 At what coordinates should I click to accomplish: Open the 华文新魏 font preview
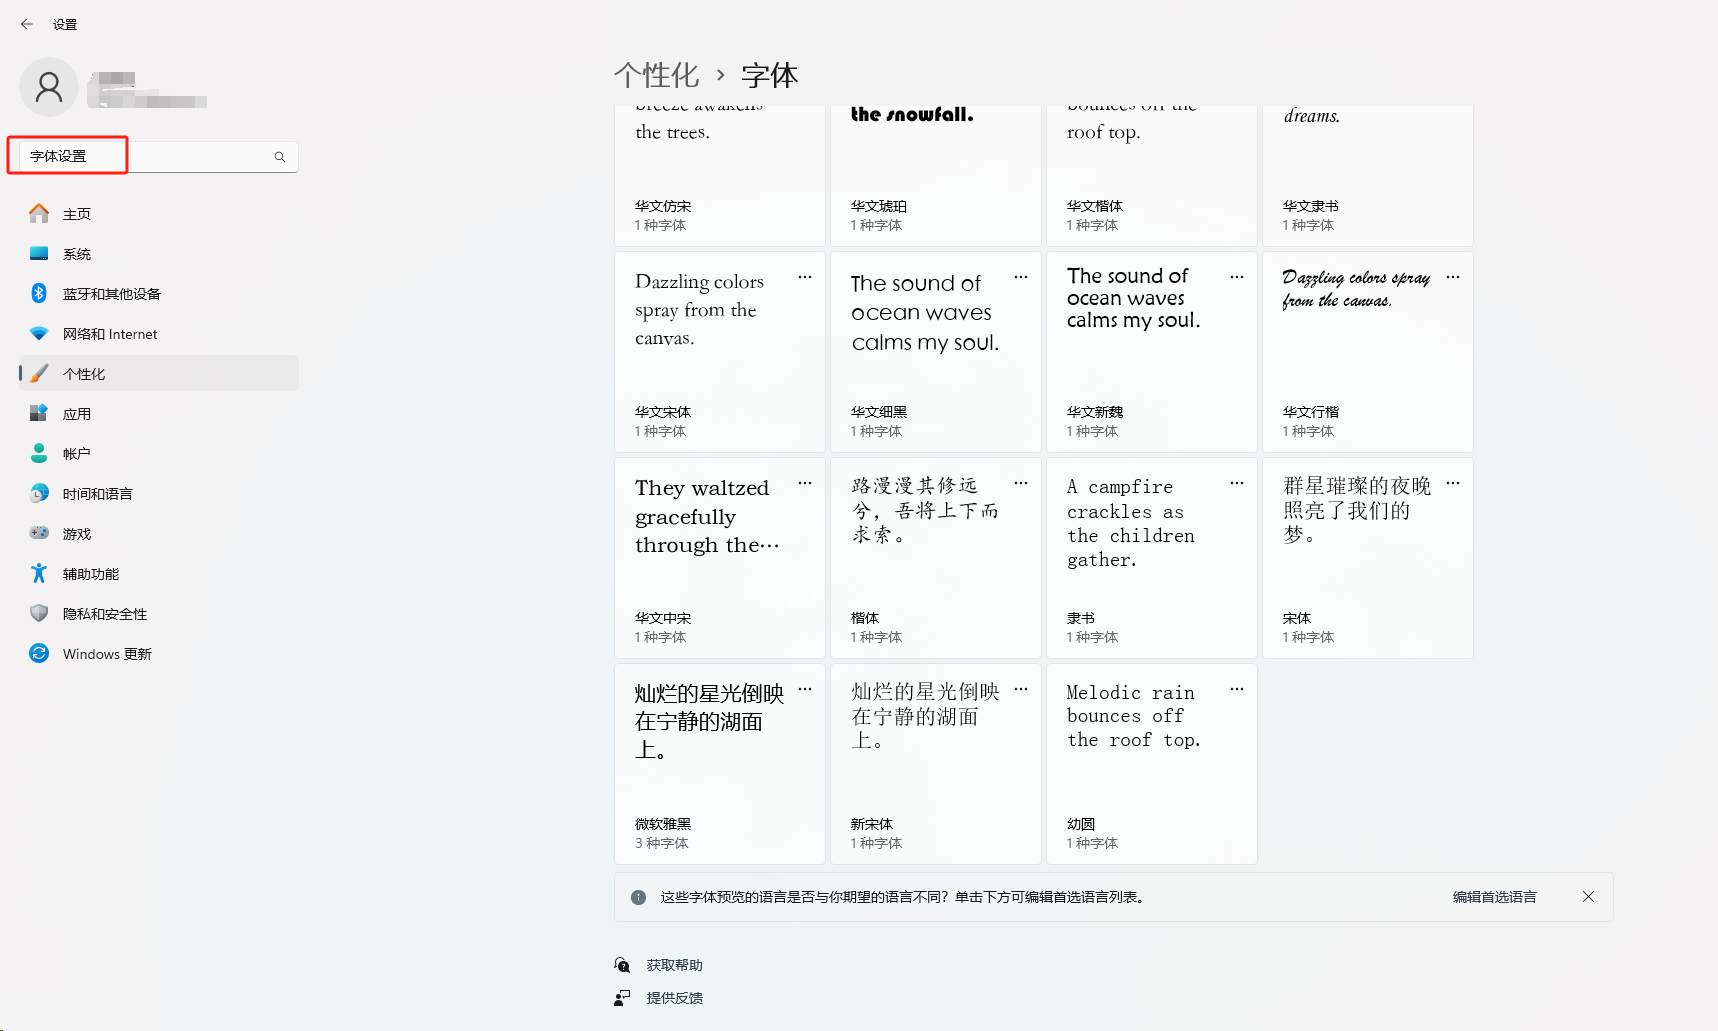pos(1152,352)
